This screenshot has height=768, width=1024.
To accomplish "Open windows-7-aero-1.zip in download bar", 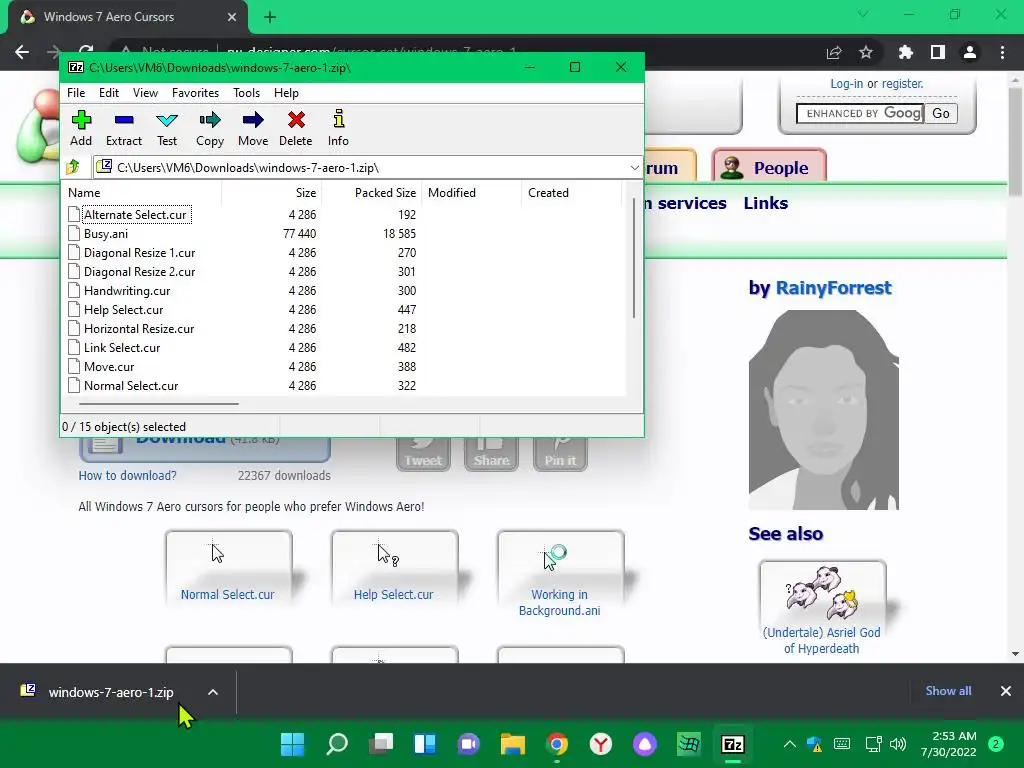I will click(x=110, y=692).
